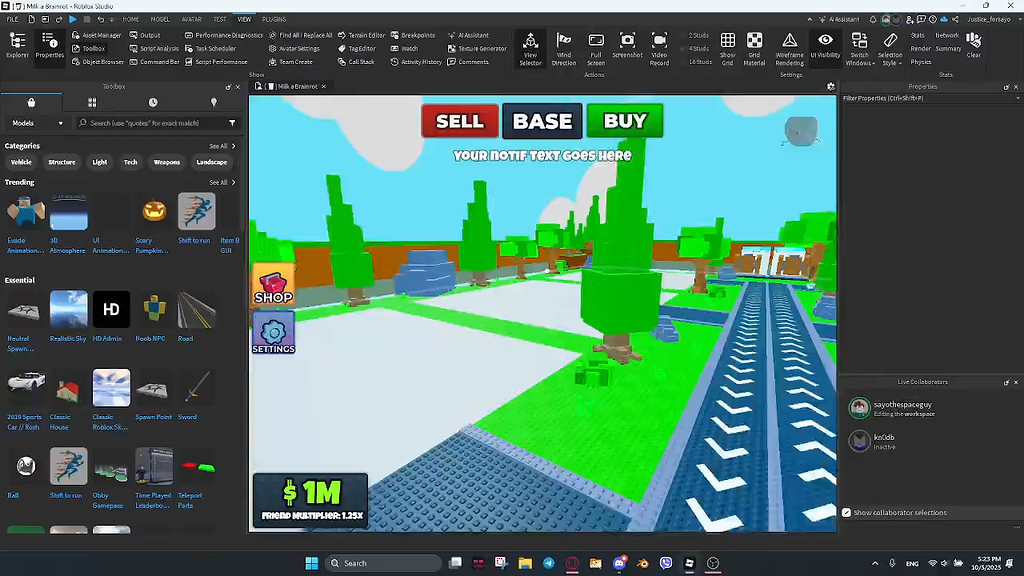Expand See All for Categories
The height and width of the screenshot is (576, 1024).
point(222,146)
